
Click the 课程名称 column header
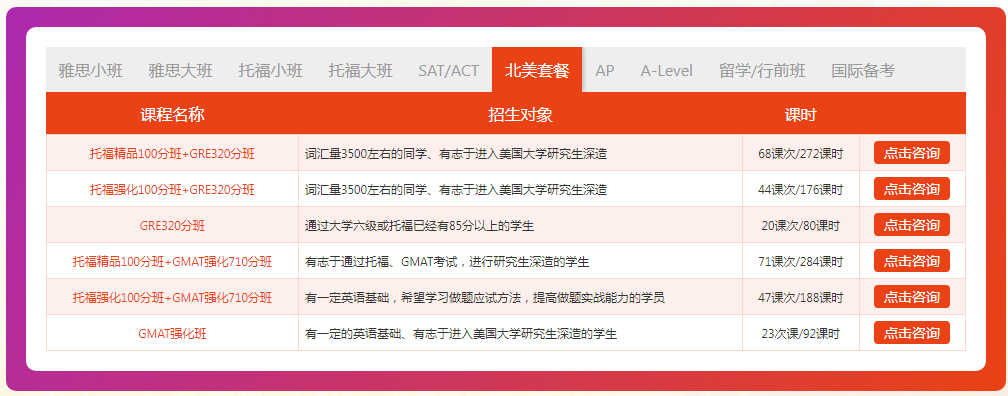(172, 114)
